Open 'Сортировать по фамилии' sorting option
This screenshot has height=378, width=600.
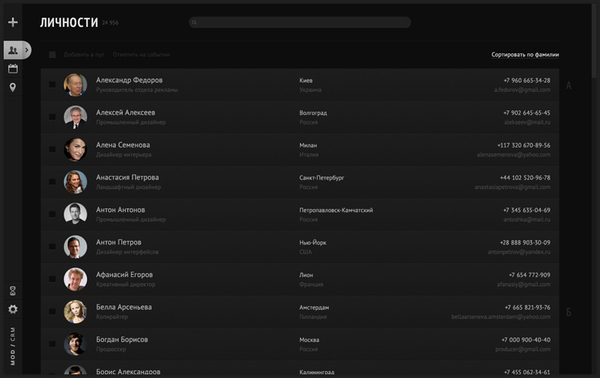(525, 55)
